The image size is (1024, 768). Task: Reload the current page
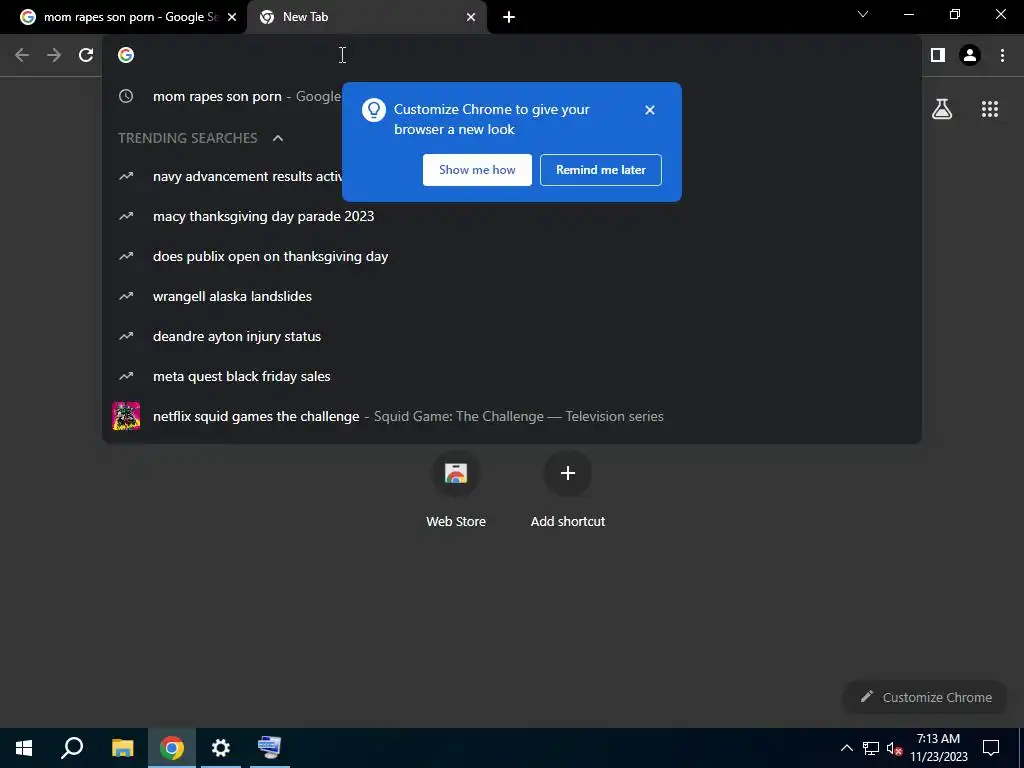pyautogui.click(x=86, y=55)
